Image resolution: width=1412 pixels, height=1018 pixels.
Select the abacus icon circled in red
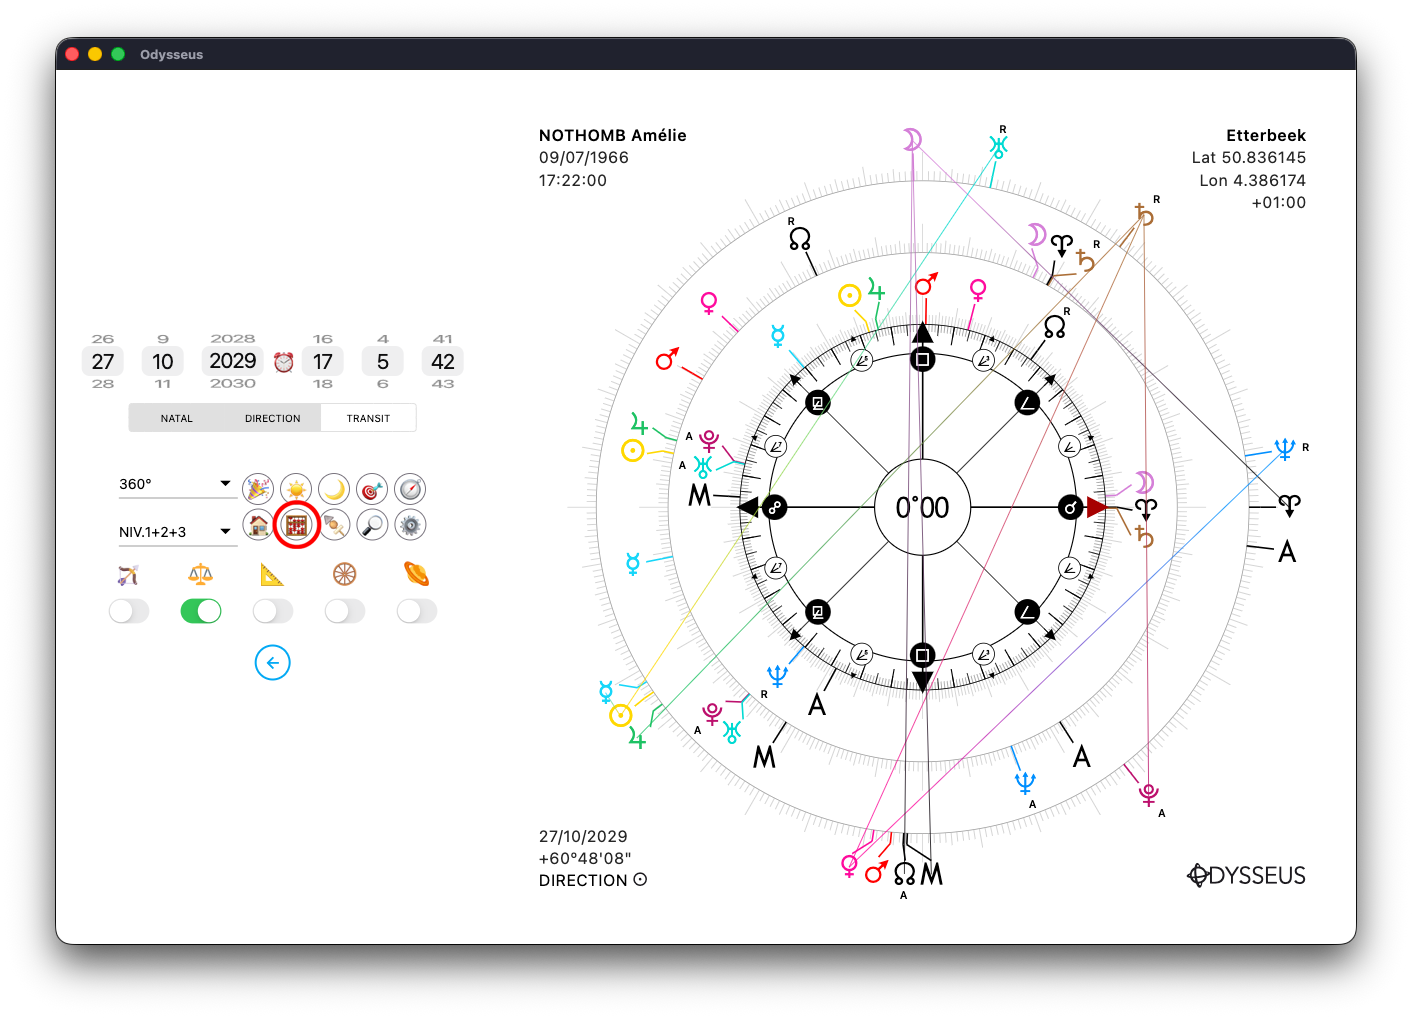(296, 525)
